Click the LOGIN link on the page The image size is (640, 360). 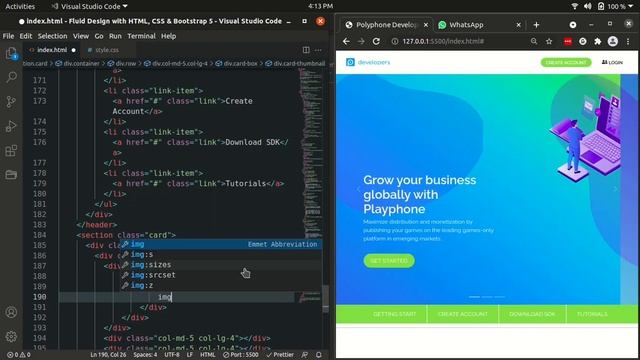click(x=612, y=62)
